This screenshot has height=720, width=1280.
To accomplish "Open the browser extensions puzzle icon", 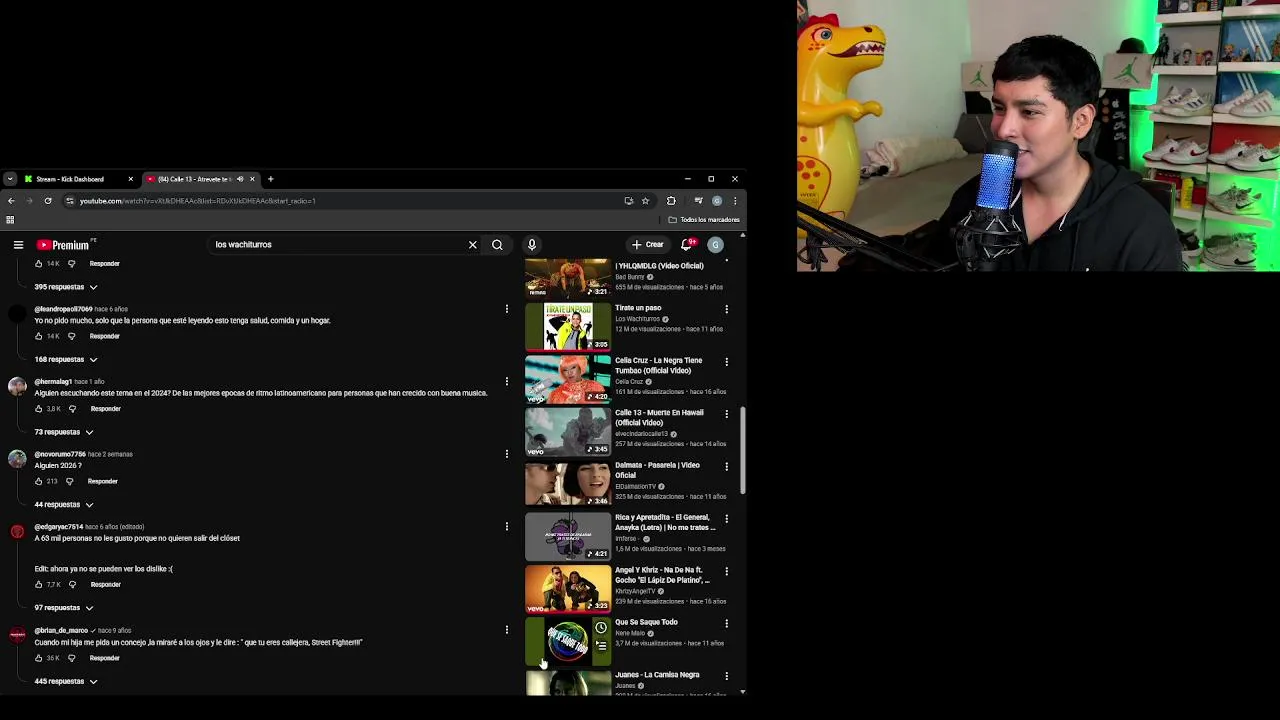I will 671,201.
